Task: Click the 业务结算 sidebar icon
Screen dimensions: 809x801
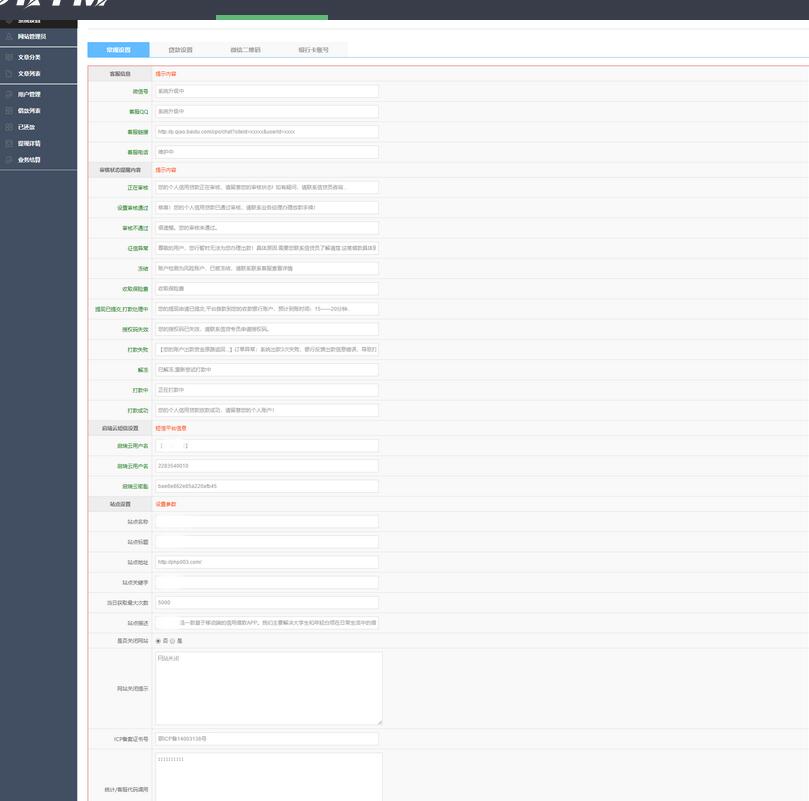Action: [9, 159]
